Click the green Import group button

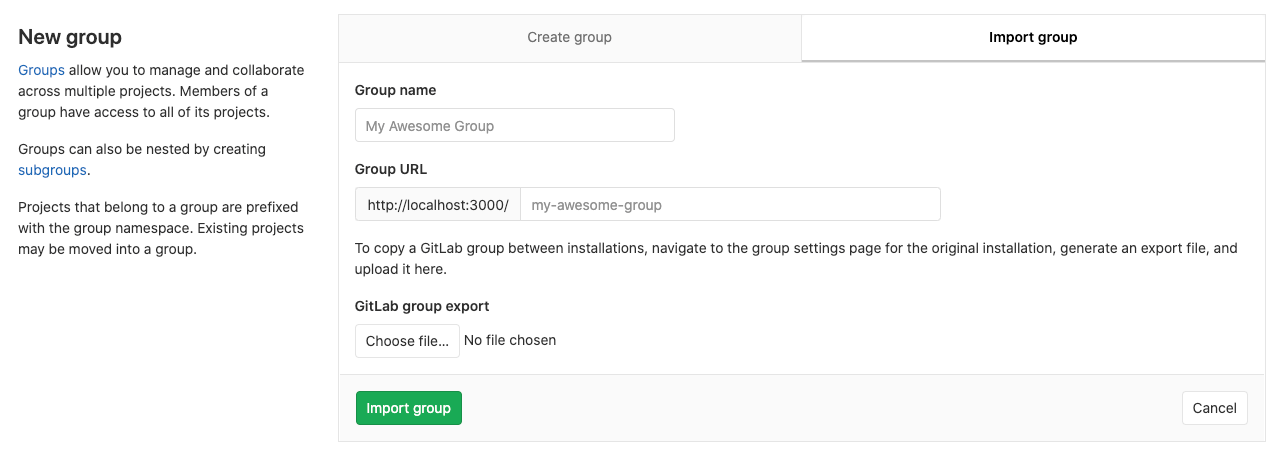pos(408,408)
